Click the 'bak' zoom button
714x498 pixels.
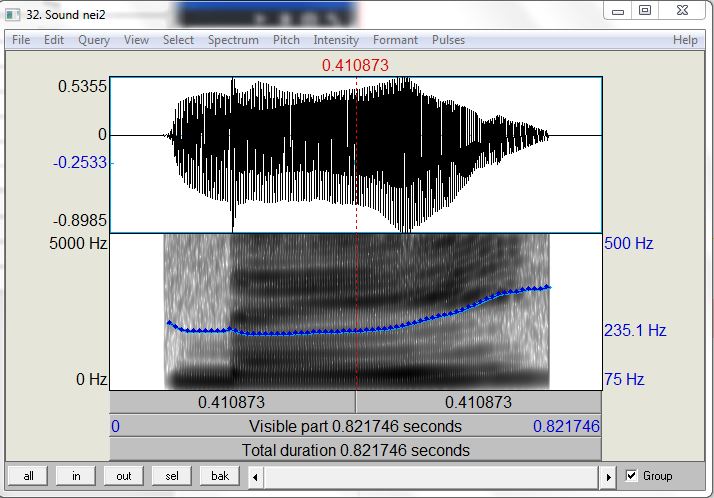[219, 476]
